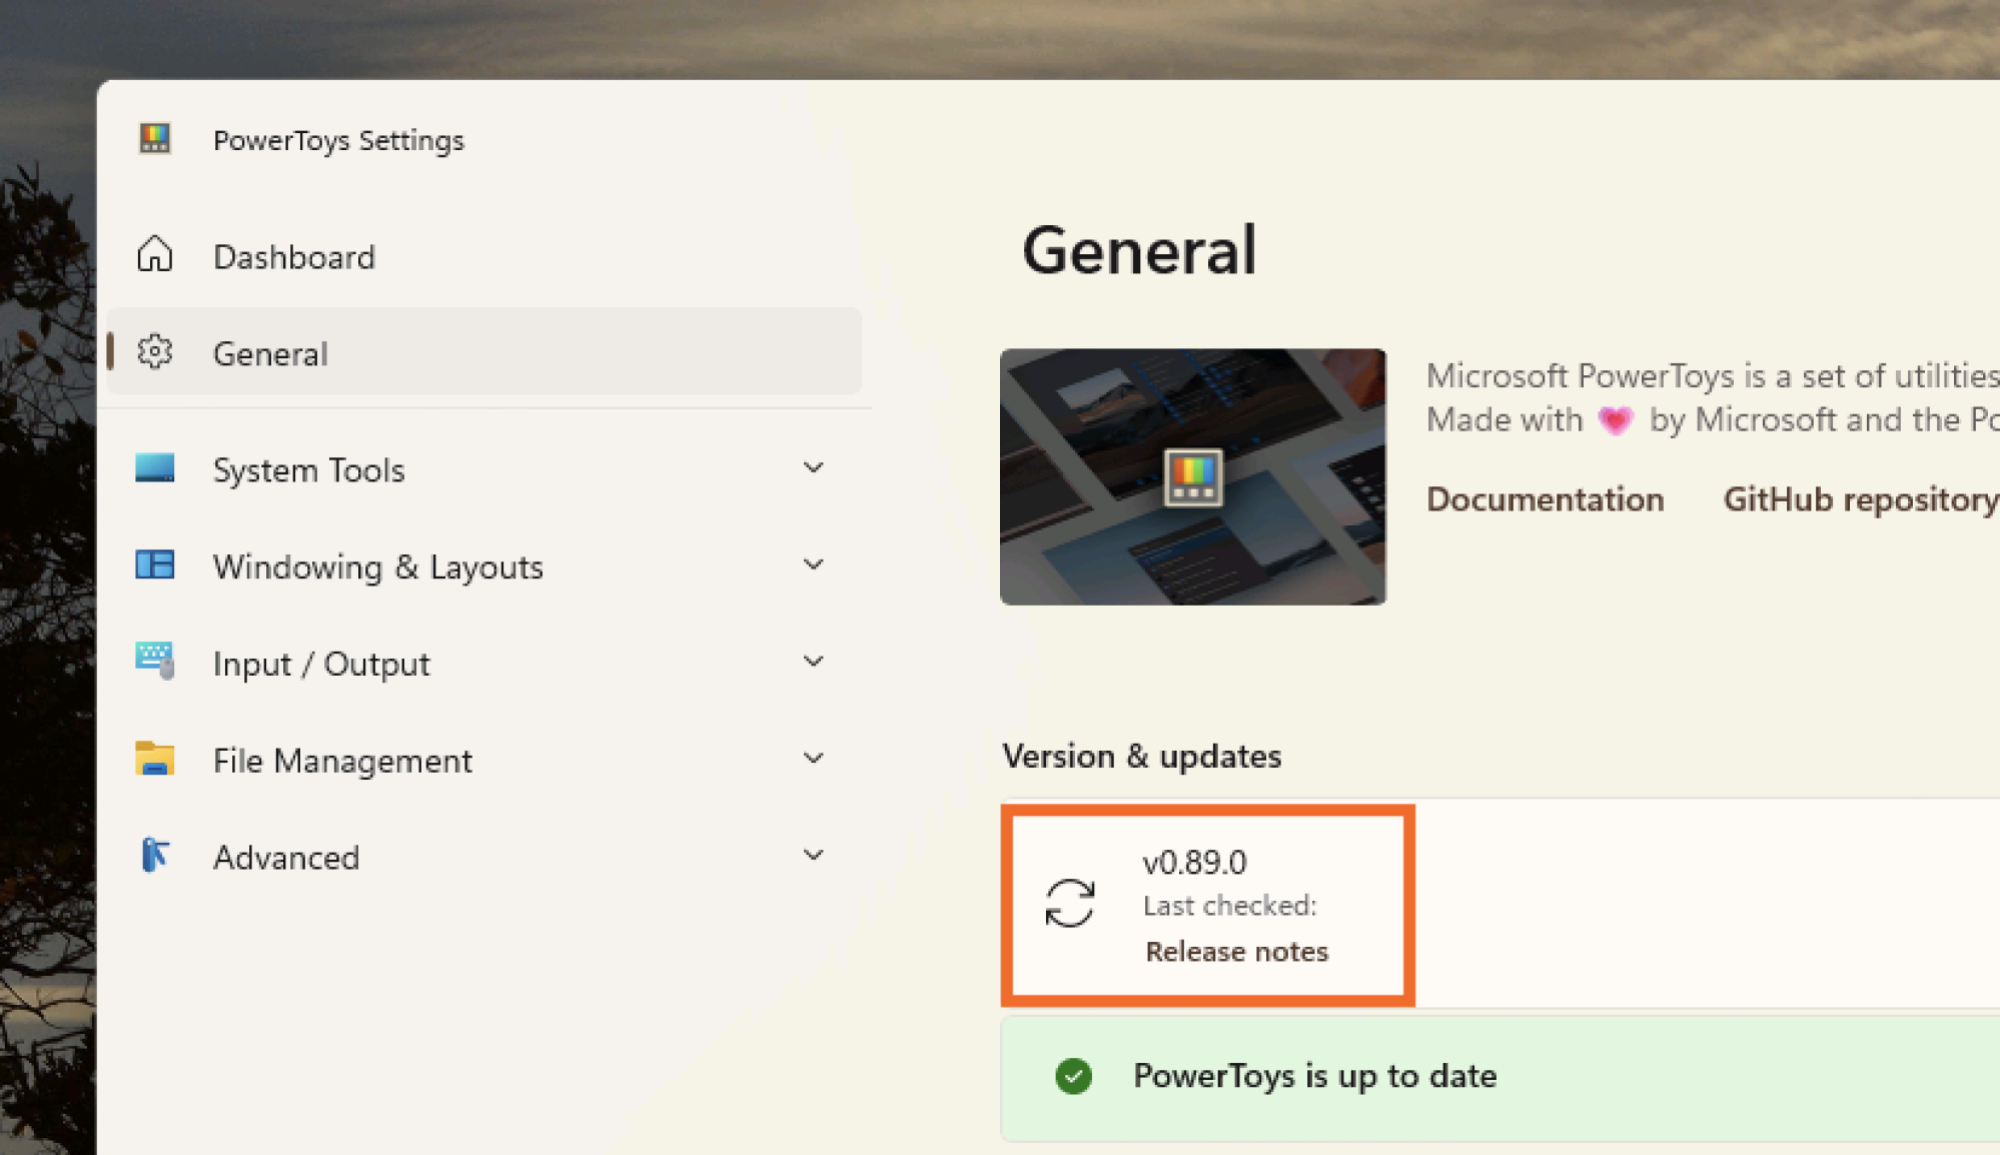Click the 'PowerToys Settings' window title
2000x1155 pixels.
coord(339,140)
